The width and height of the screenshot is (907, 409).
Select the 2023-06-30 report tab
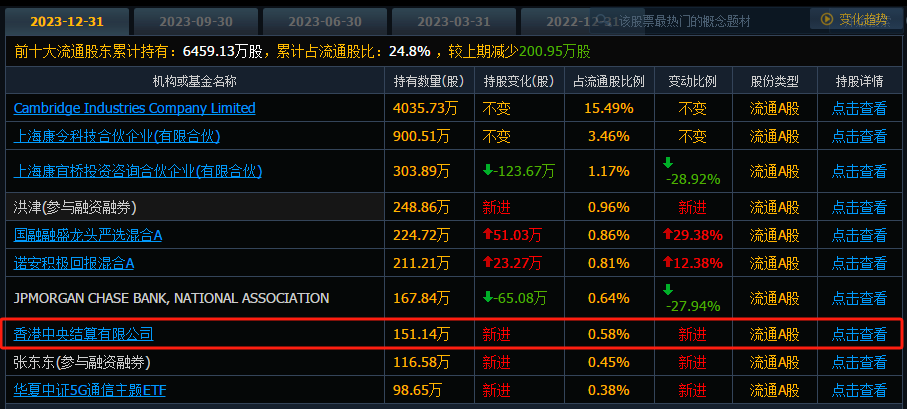pyautogui.click(x=325, y=22)
